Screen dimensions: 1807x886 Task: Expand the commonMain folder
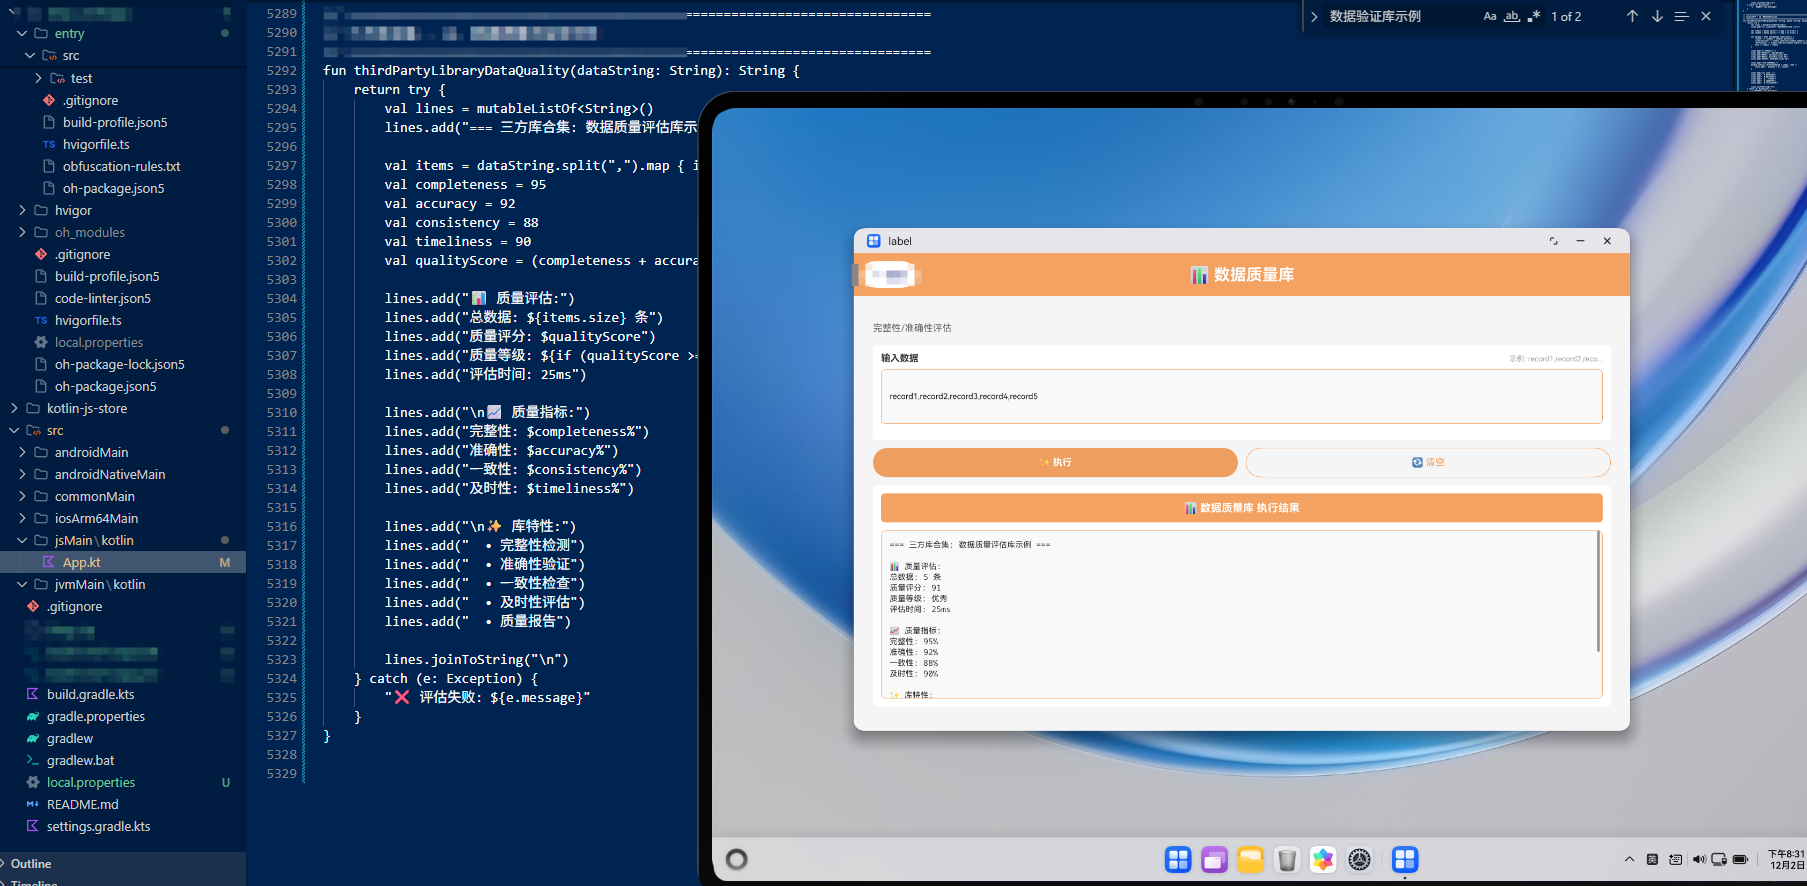(x=22, y=496)
